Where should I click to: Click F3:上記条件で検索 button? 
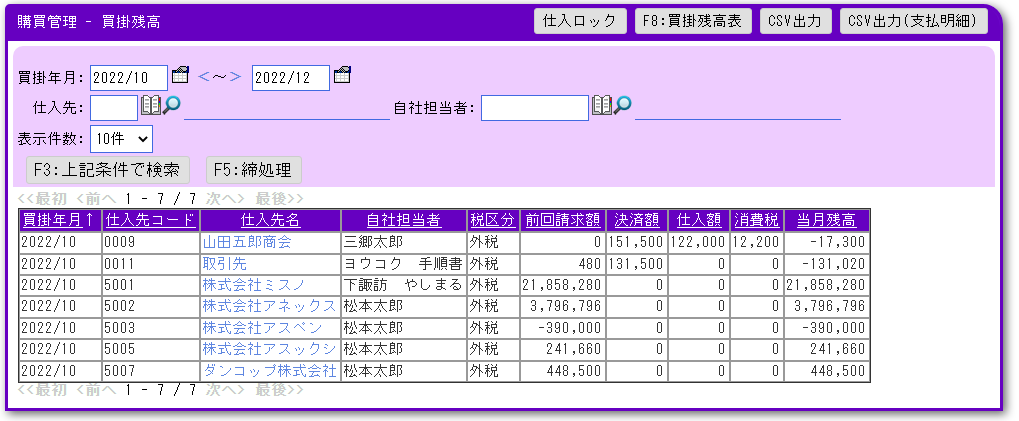pyautogui.click(x=108, y=170)
